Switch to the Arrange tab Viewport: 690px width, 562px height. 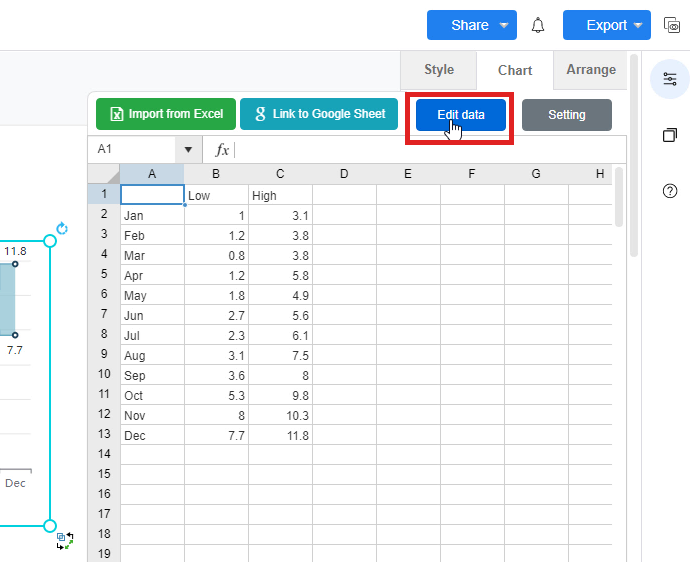pos(591,70)
